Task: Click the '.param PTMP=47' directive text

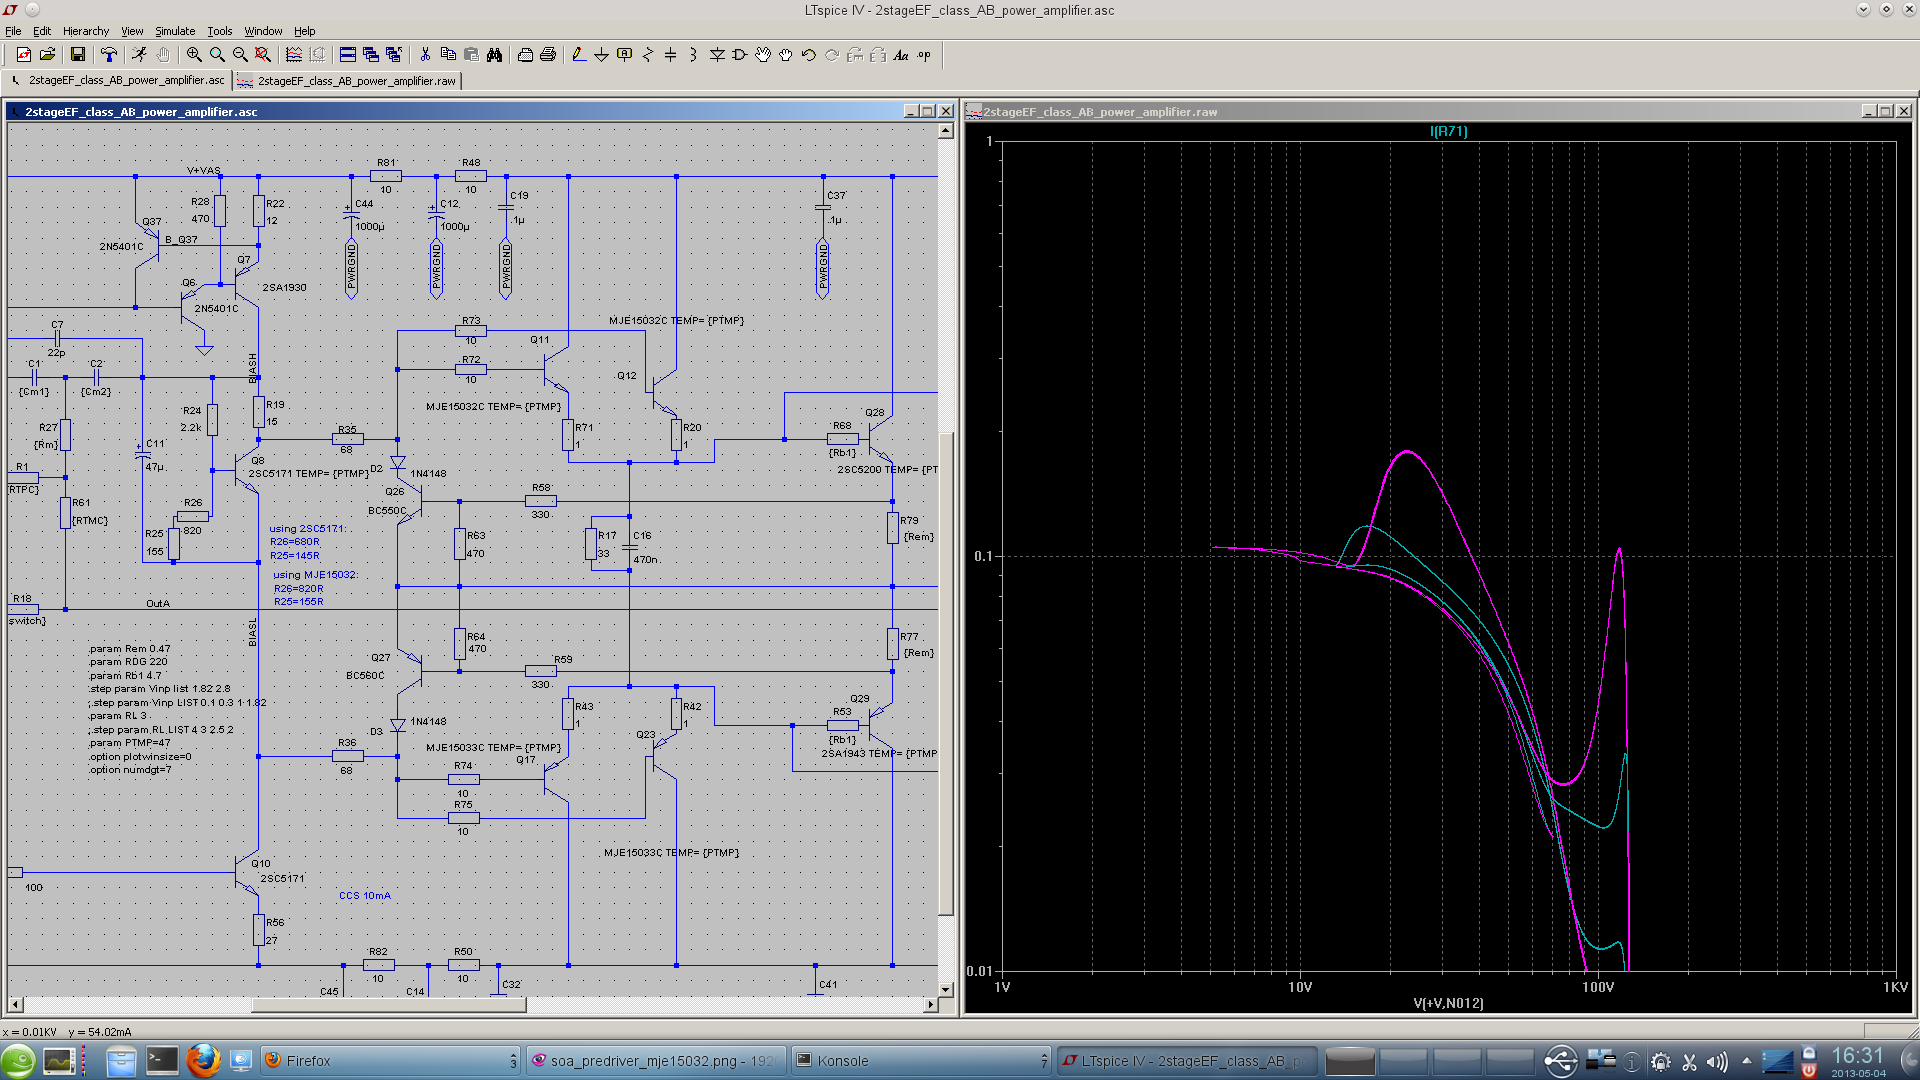Action: click(x=129, y=743)
